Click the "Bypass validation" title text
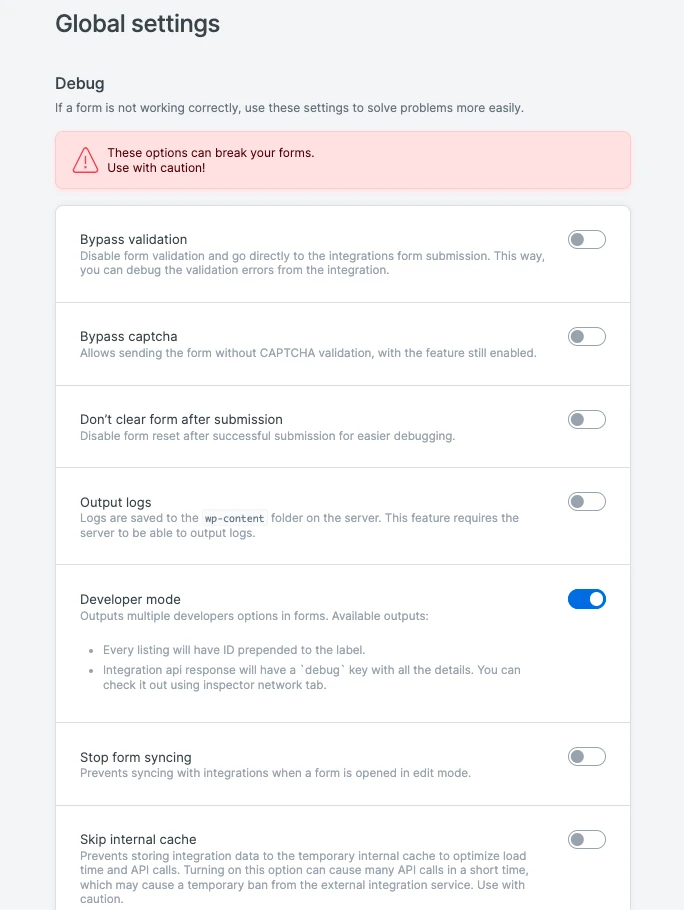 [x=133, y=240]
